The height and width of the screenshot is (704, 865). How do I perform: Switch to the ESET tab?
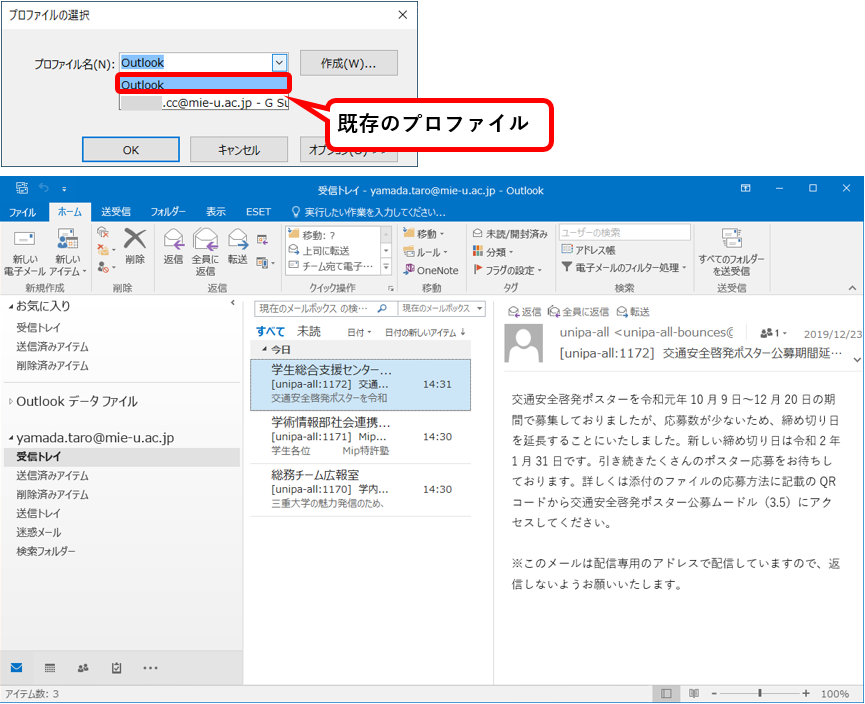(258, 212)
